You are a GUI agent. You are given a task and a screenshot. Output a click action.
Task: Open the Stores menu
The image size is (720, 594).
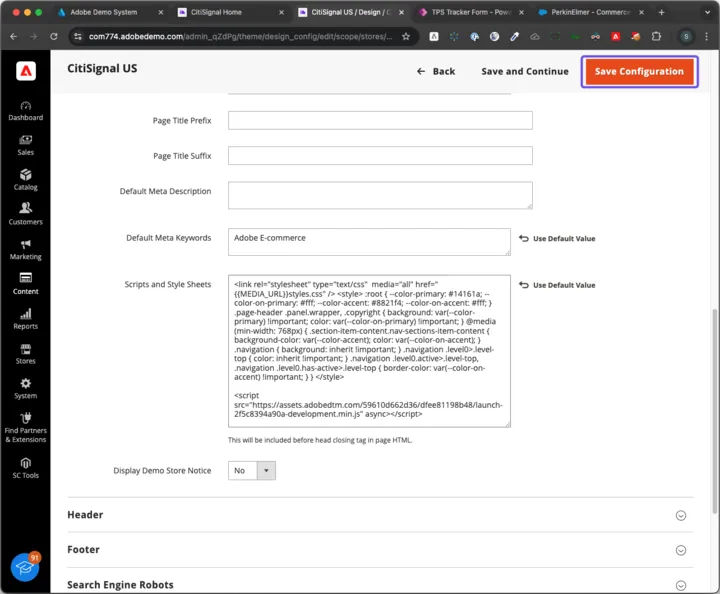coord(26,354)
